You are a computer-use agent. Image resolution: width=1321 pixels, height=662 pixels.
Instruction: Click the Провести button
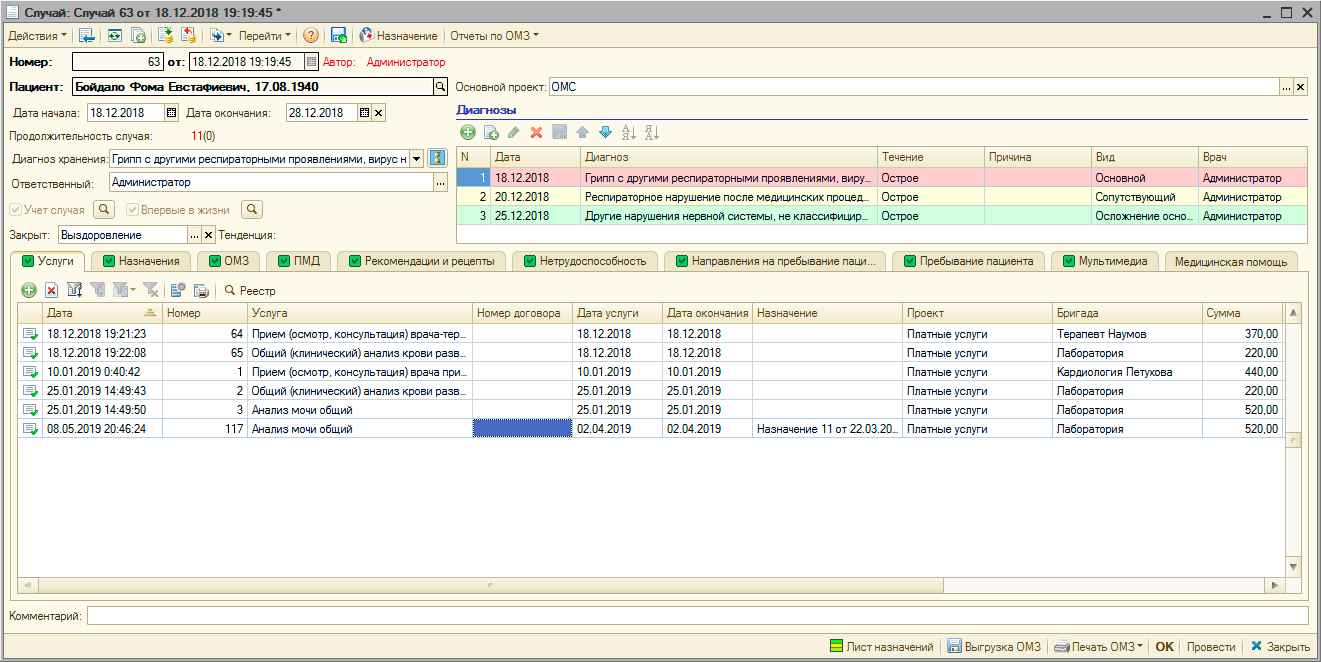[x=1211, y=647]
